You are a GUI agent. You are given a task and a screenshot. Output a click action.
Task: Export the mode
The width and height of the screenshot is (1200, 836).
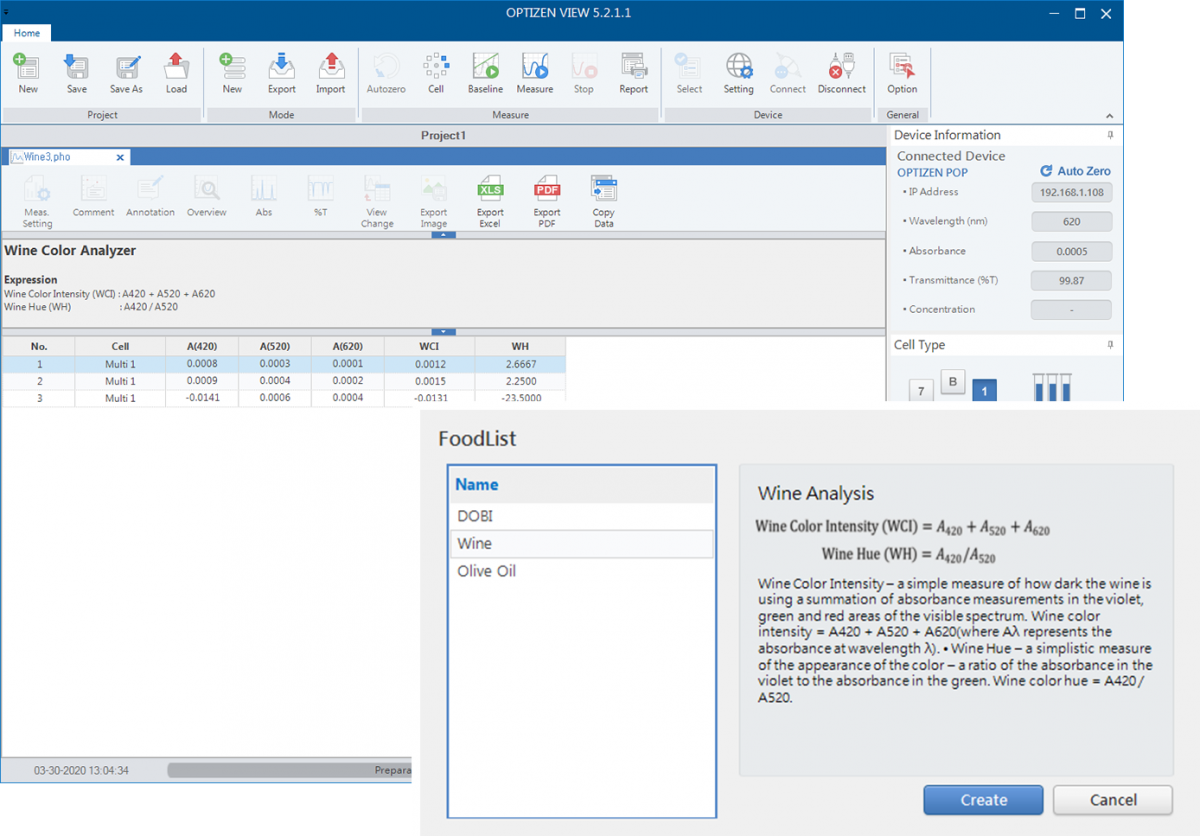282,74
